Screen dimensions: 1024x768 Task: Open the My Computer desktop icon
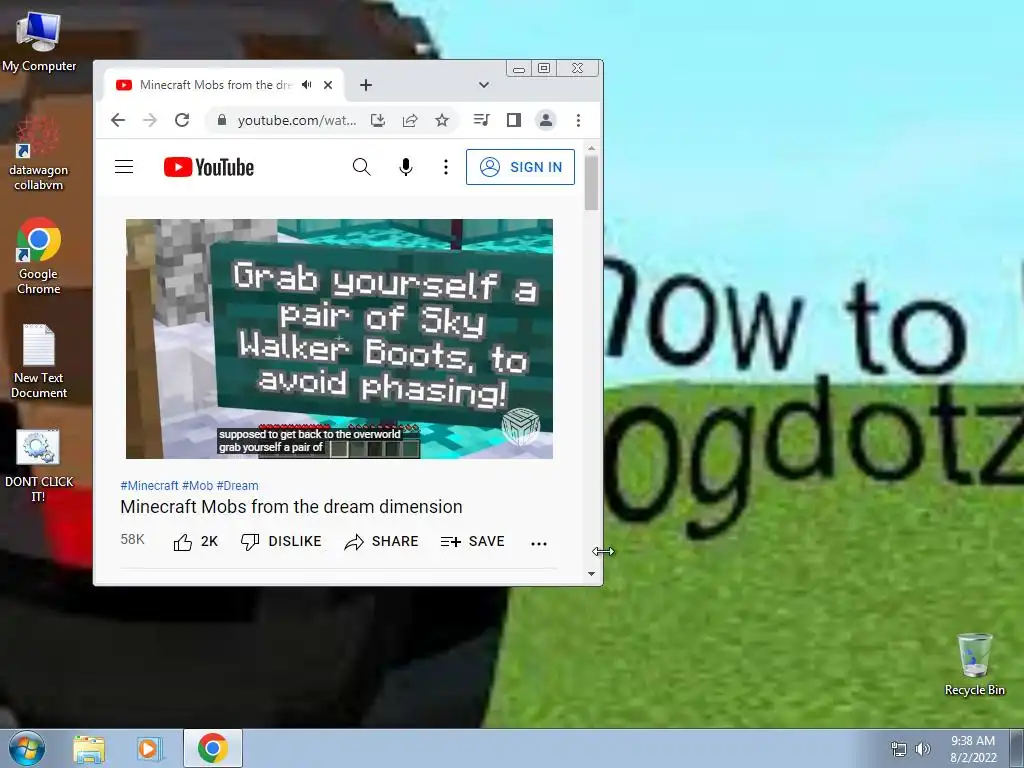pos(39,40)
